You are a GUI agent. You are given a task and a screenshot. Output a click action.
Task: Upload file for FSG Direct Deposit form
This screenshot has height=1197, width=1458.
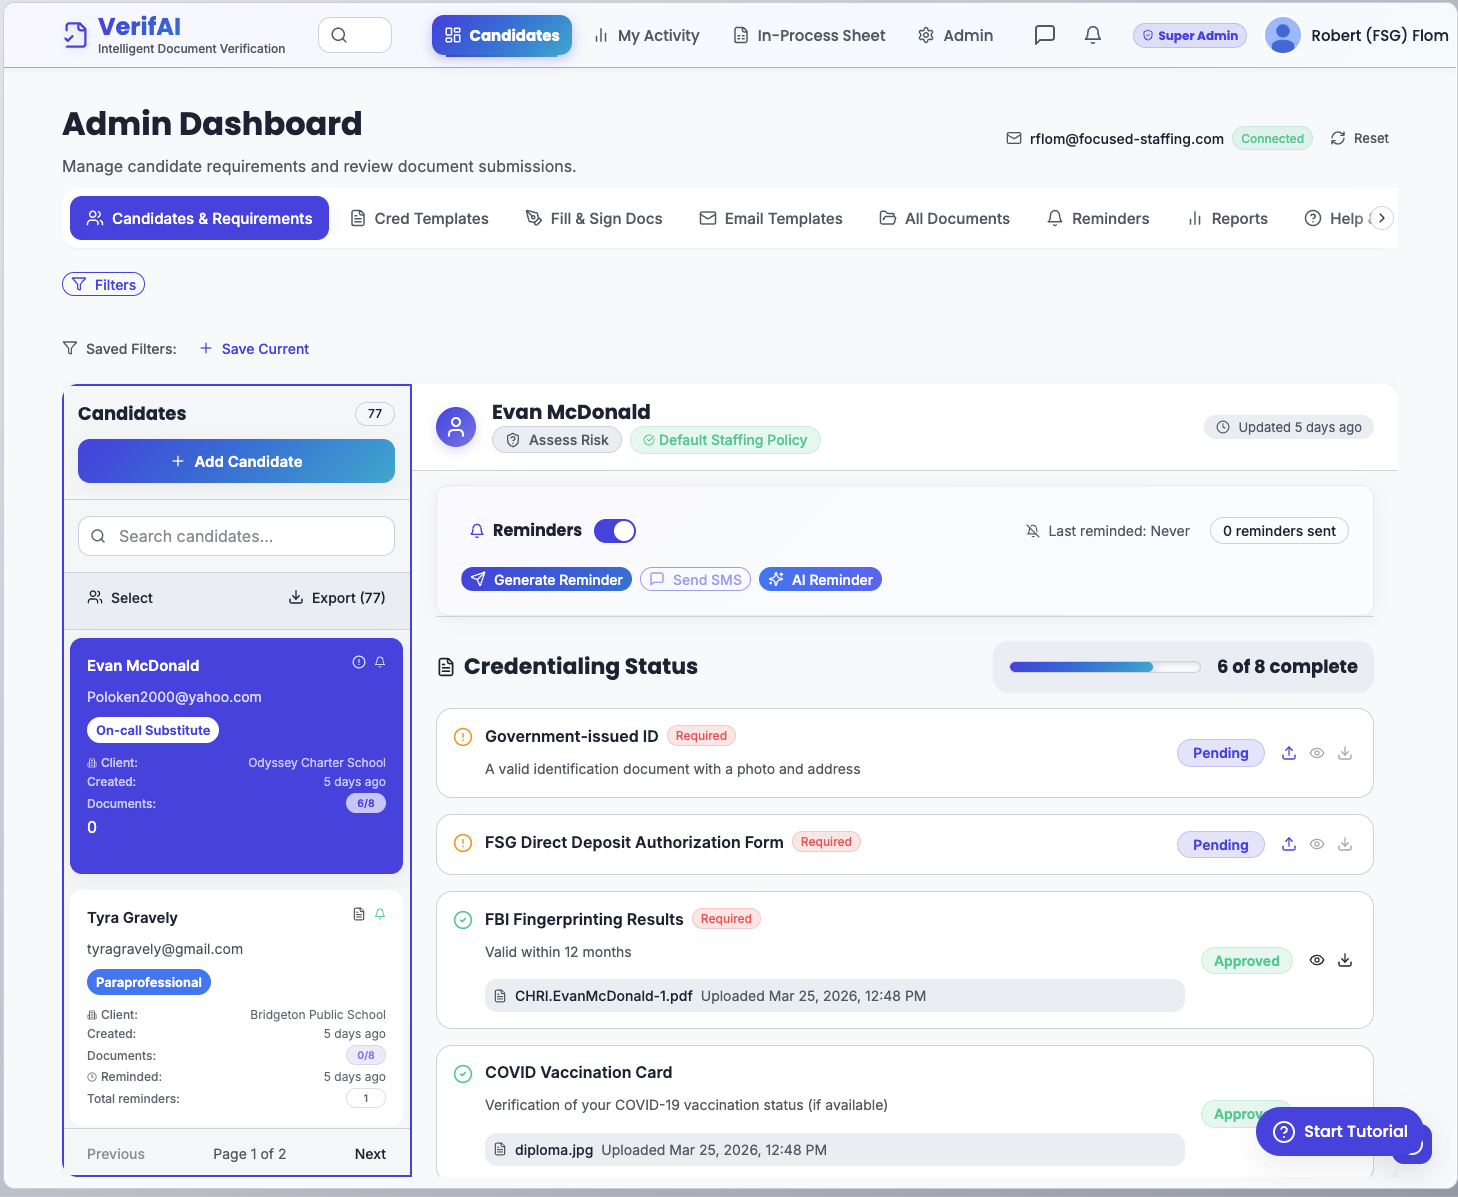click(x=1289, y=844)
